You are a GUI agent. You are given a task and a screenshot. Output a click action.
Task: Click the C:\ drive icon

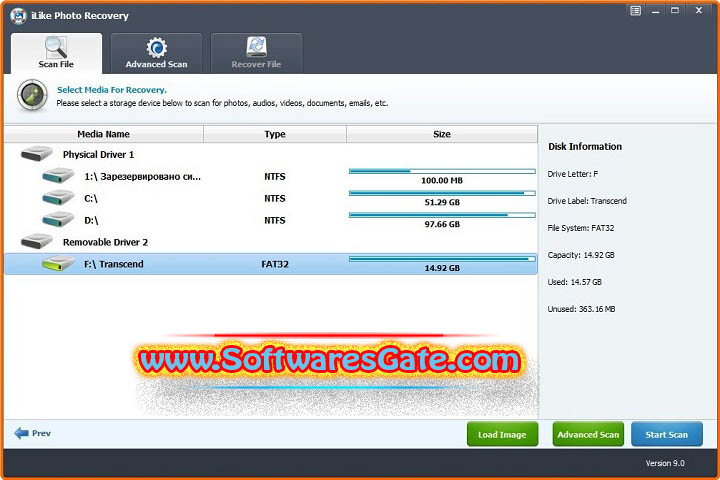click(x=58, y=198)
